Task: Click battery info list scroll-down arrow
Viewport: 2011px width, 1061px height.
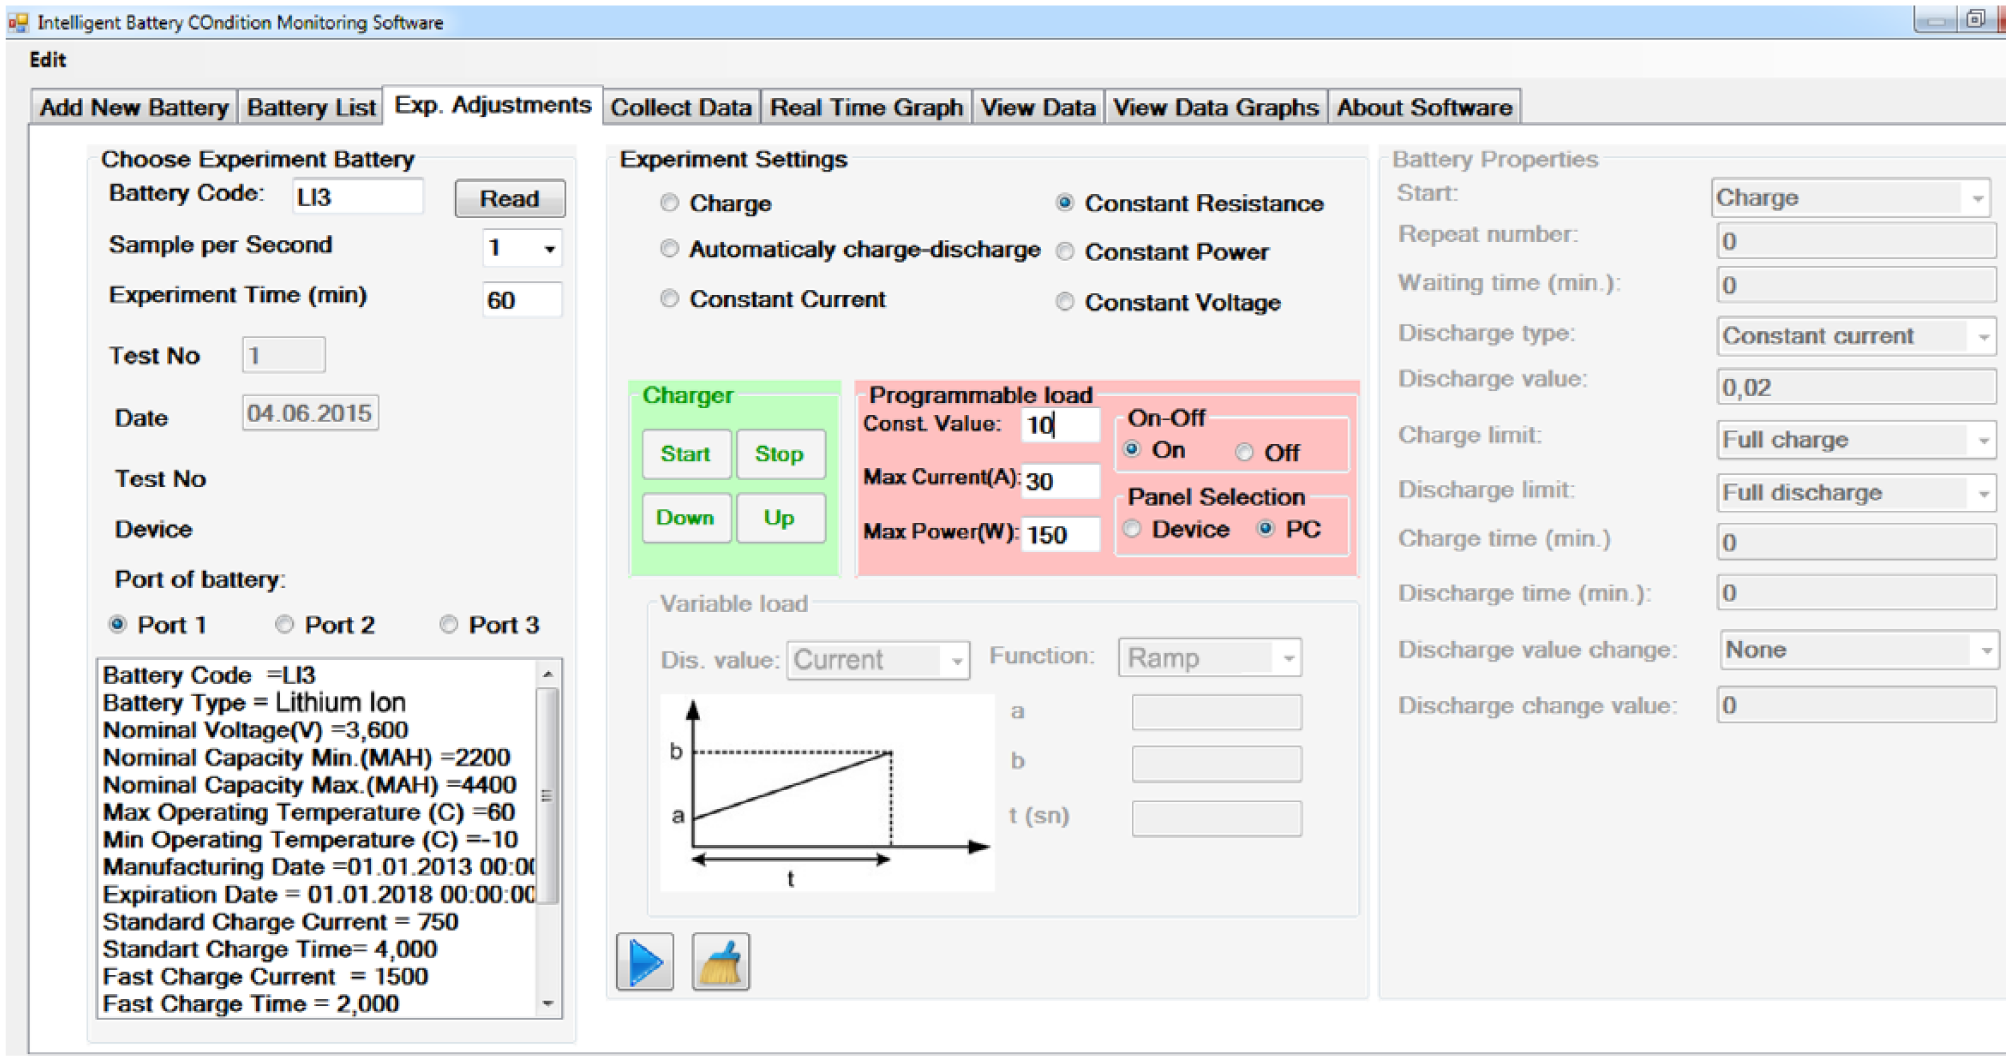Action: (548, 1003)
